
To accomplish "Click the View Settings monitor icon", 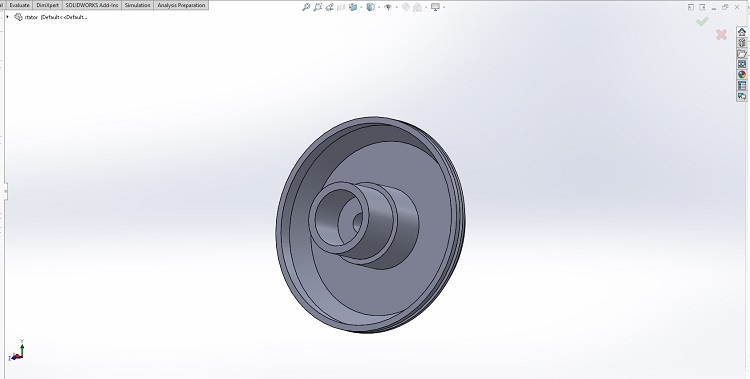I will [x=435, y=7].
